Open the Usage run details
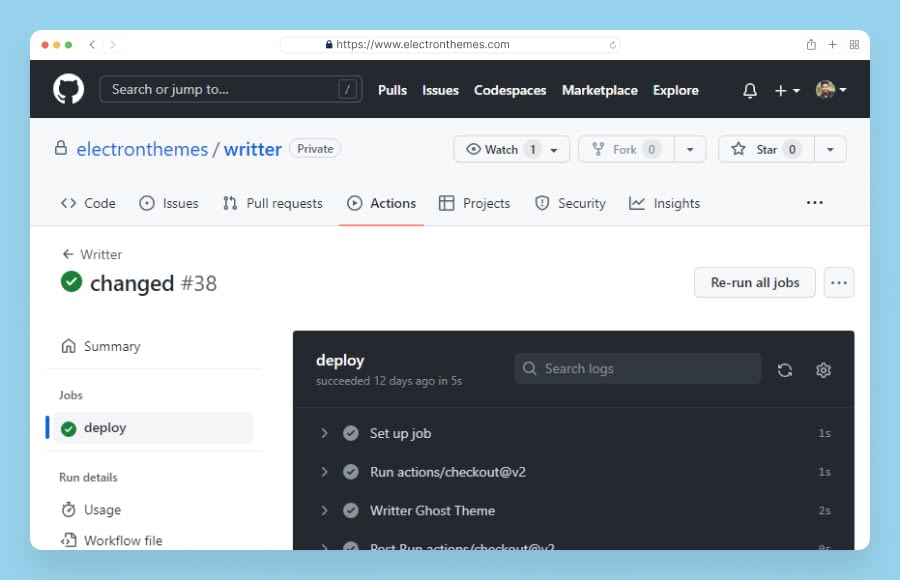900x580 pixels. tap(91, 510)
